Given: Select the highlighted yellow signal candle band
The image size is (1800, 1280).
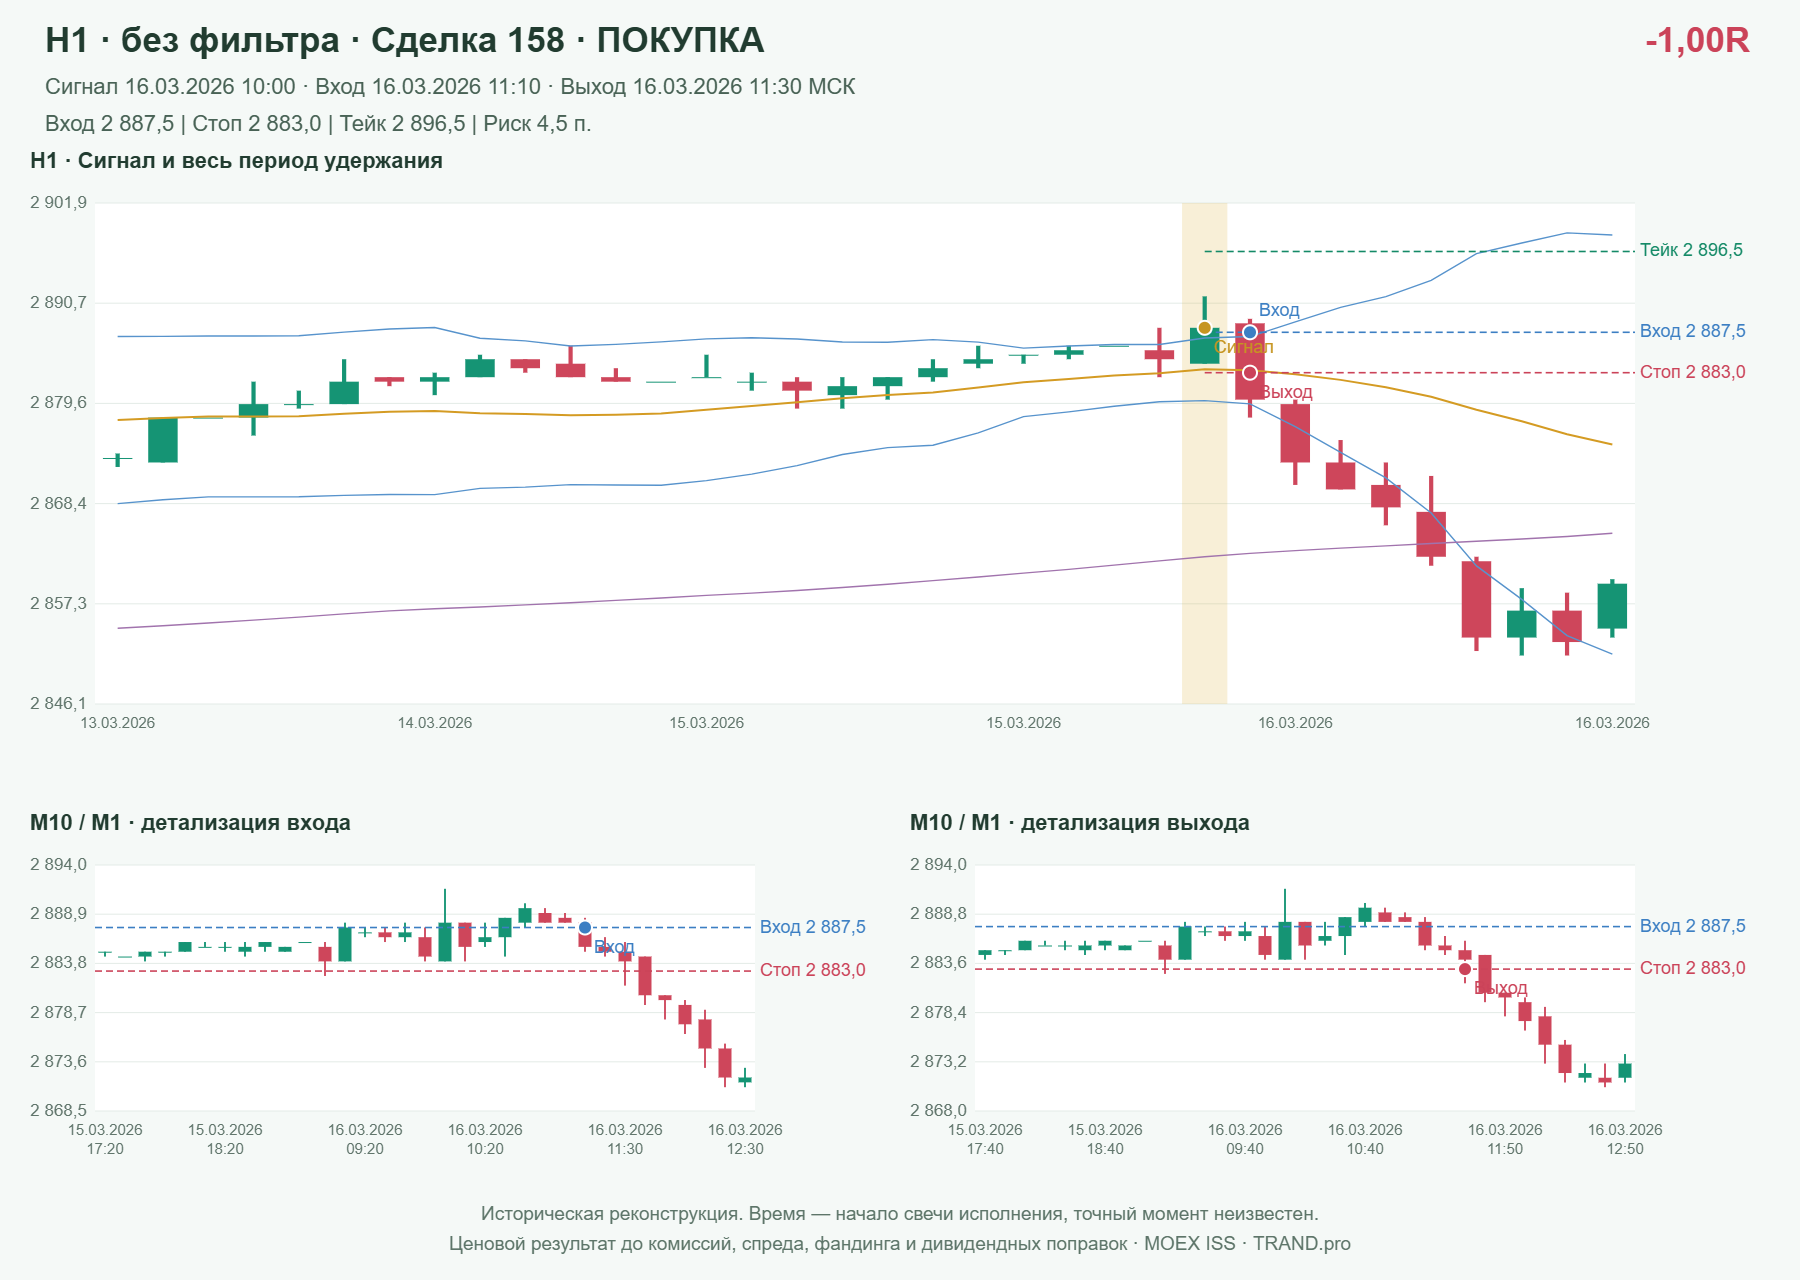Looking at the screenshot, I should tap(1204, 453).
